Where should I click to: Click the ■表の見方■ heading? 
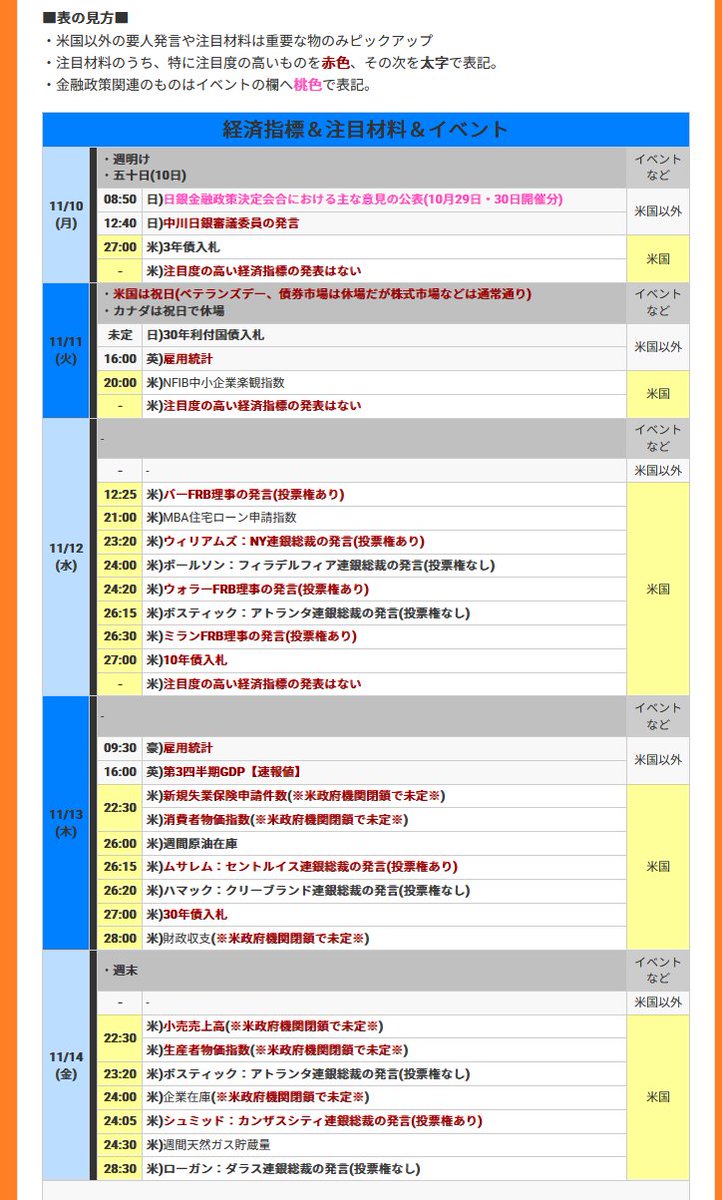[85, 19]
